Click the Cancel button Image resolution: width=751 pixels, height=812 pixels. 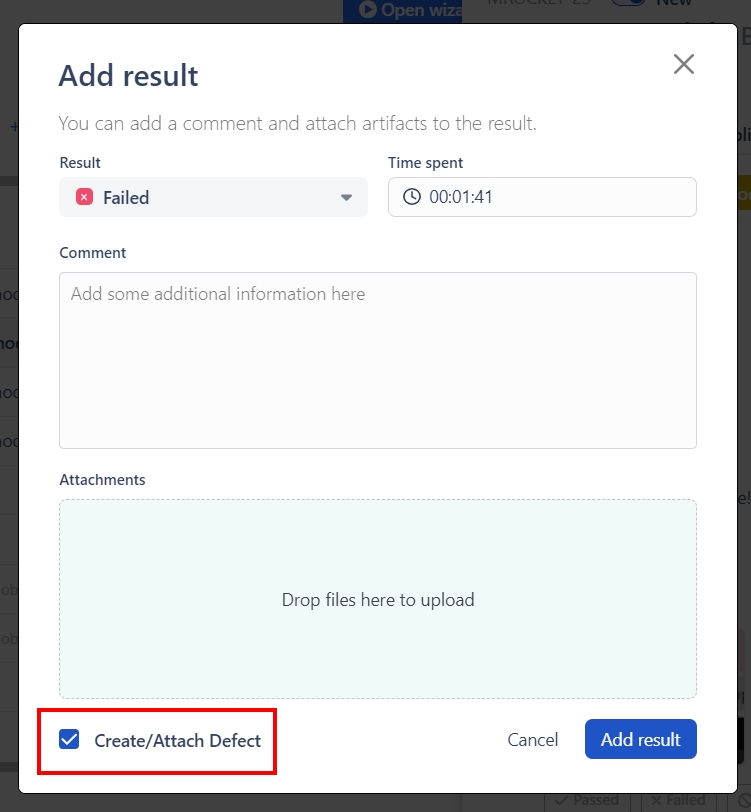click(x=533, y=740)
